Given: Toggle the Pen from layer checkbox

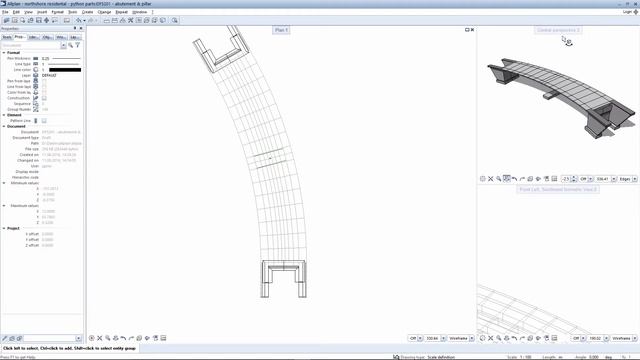Looking at the screenshot, I should 44,81.
